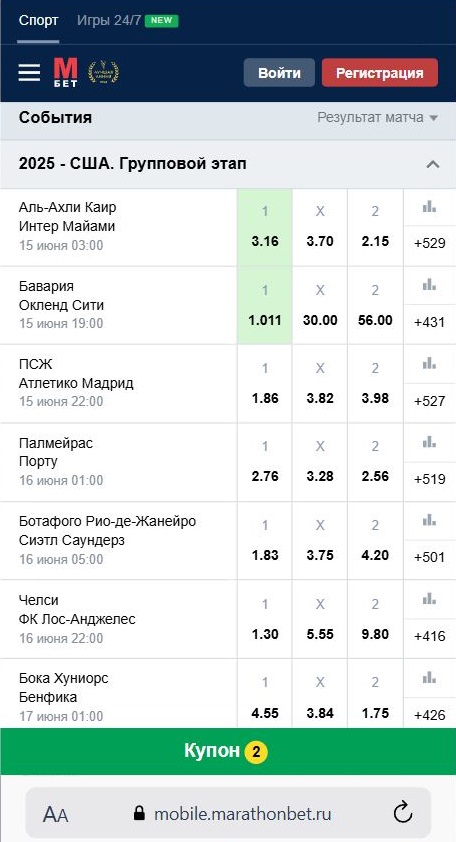Click the Войти login button
This screenshot has width=456, height=842.
pyautogui.click(x=279, y=73)
